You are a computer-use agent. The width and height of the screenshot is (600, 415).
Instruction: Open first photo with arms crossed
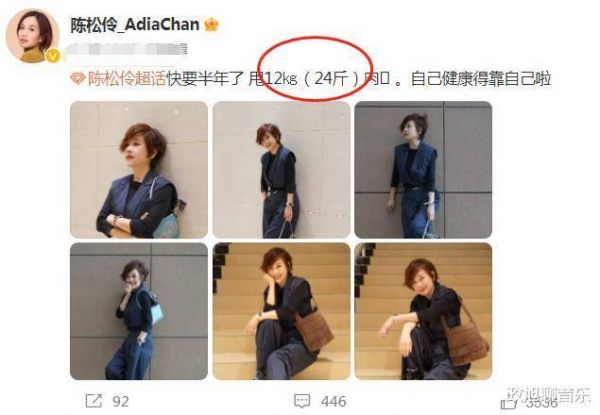[139, 169]
